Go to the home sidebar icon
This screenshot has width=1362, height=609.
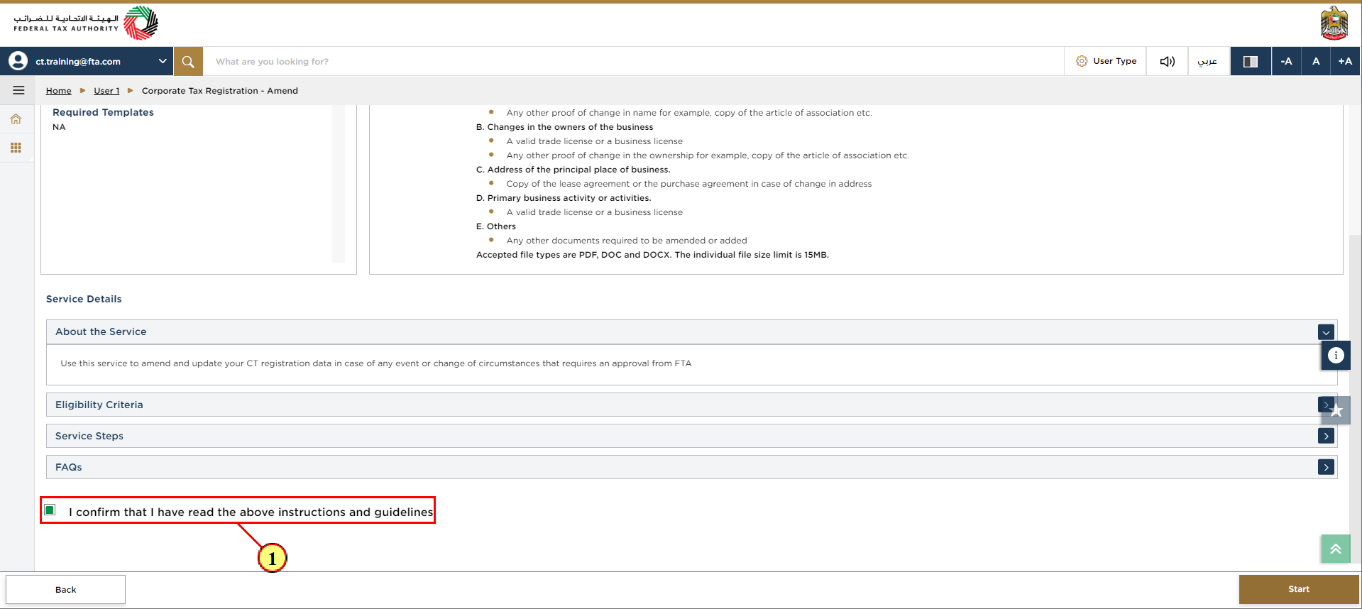pos(16,119)
